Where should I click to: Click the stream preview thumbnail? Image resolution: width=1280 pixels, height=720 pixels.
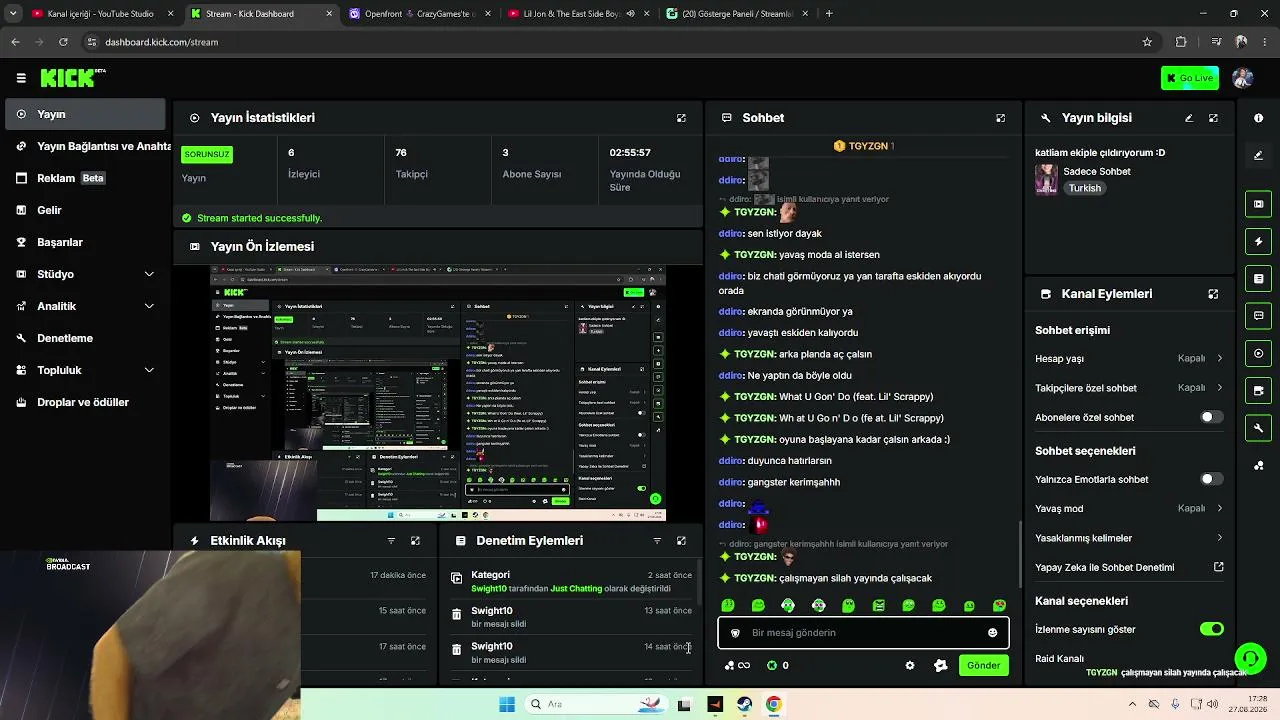click(438, 393)
